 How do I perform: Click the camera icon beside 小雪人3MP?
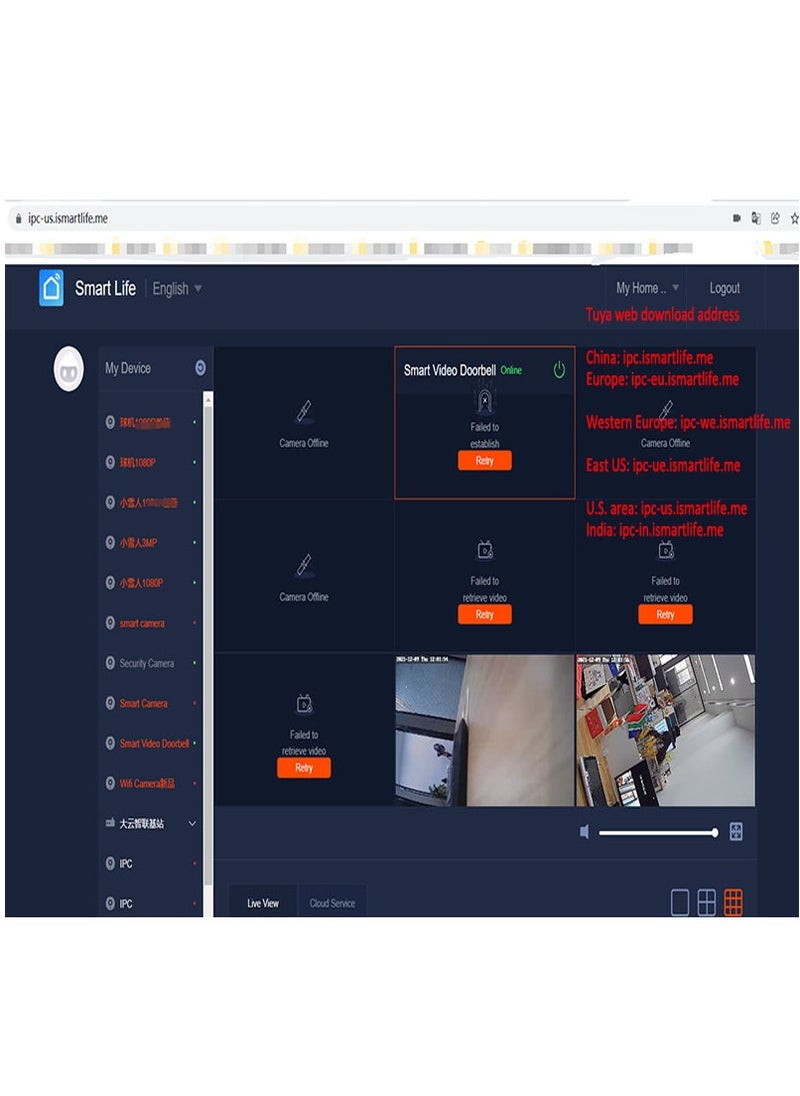tap(110, 542)
